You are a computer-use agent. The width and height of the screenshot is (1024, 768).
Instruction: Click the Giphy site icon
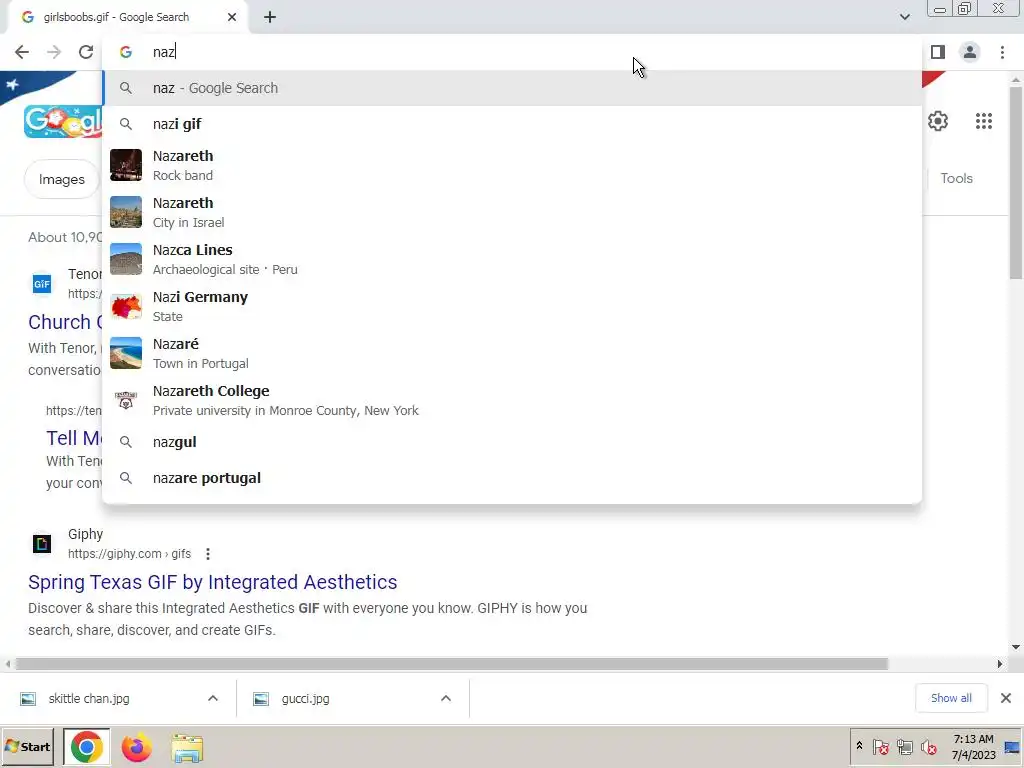[42, 543]
